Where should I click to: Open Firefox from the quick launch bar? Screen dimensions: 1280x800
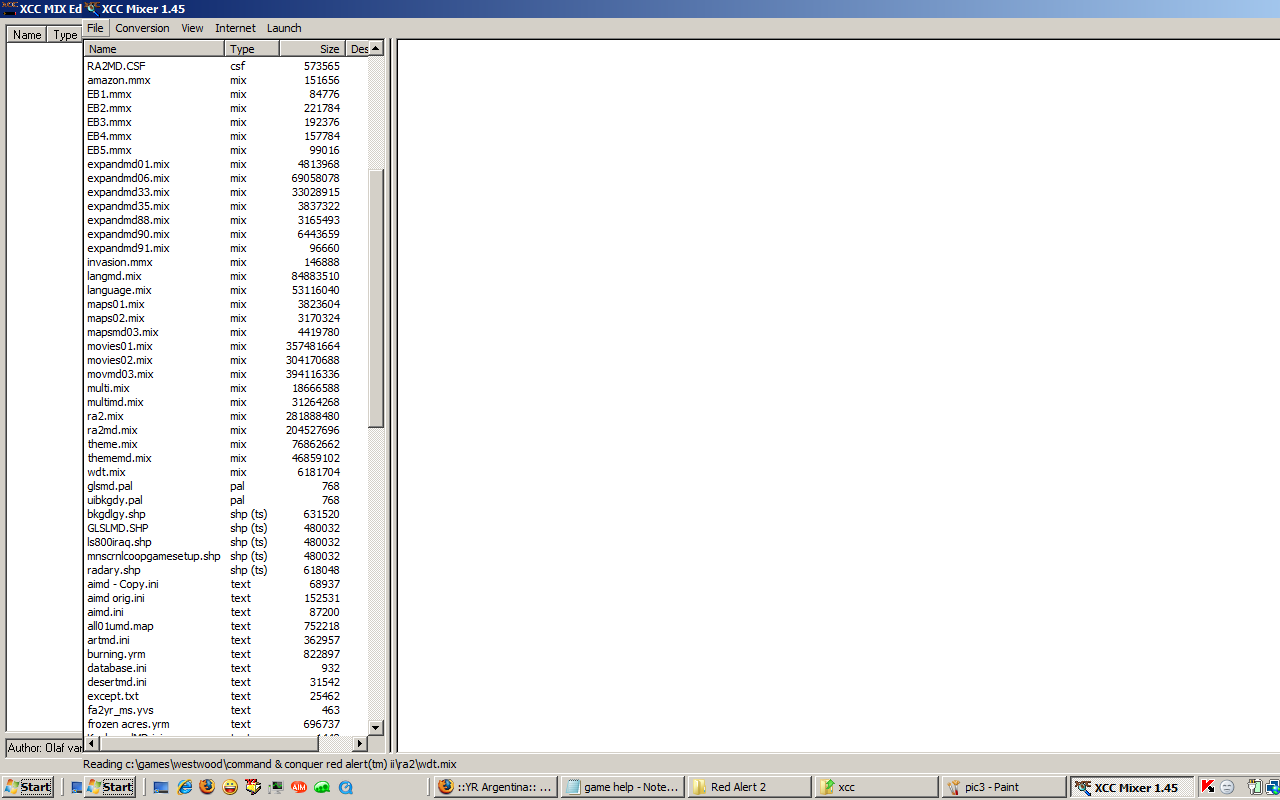pyautogui.click(x=206, y=787)
